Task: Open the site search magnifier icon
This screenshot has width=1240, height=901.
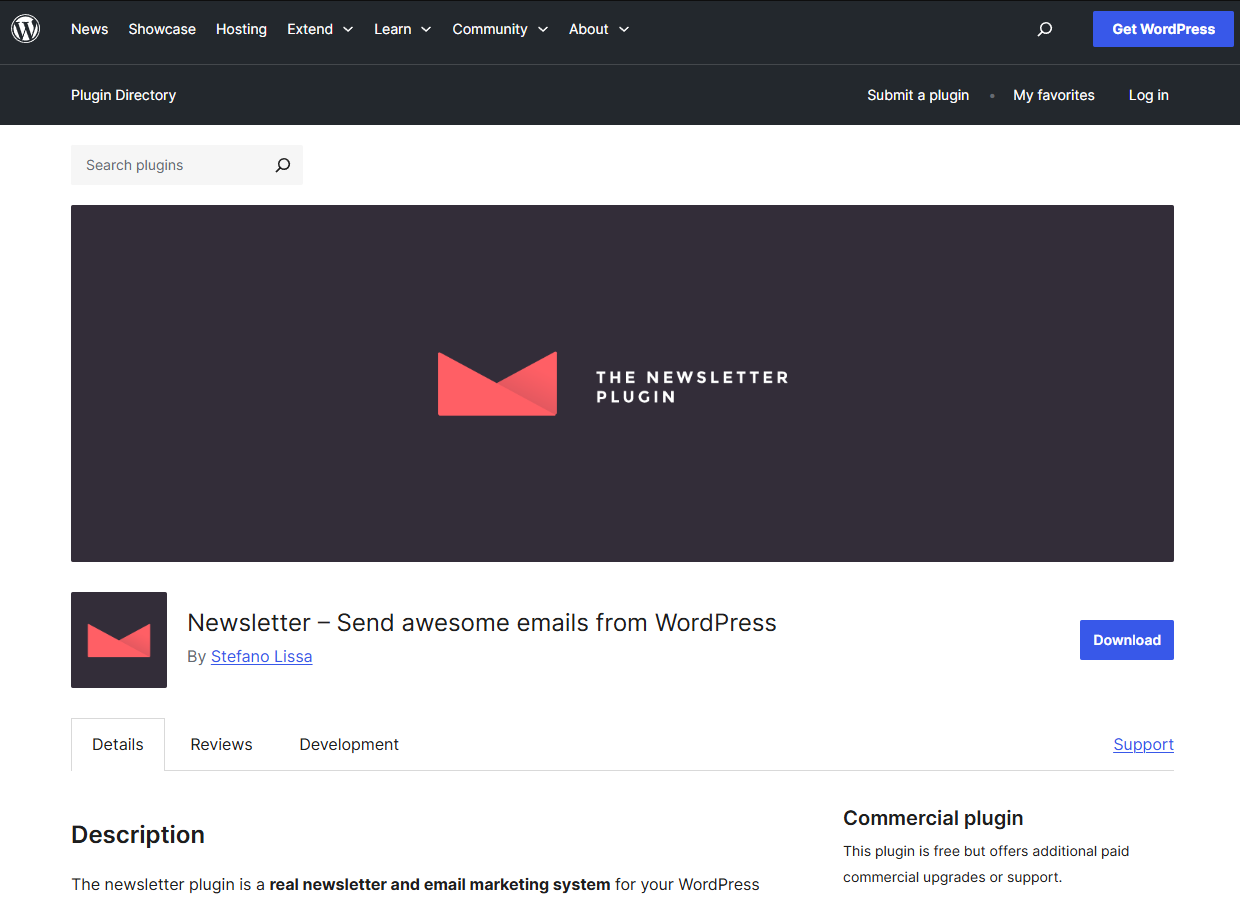Action: [x=1045, y=29]
